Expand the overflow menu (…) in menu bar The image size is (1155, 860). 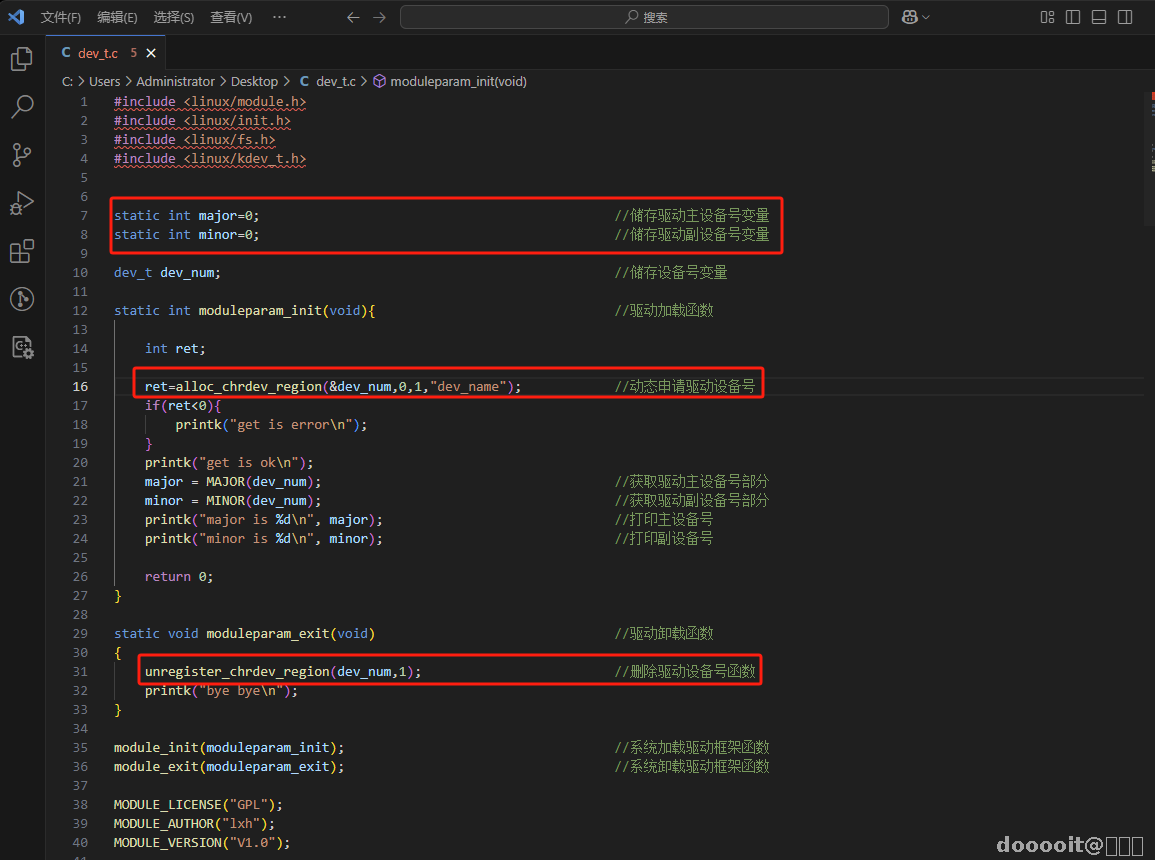point(279,17)
